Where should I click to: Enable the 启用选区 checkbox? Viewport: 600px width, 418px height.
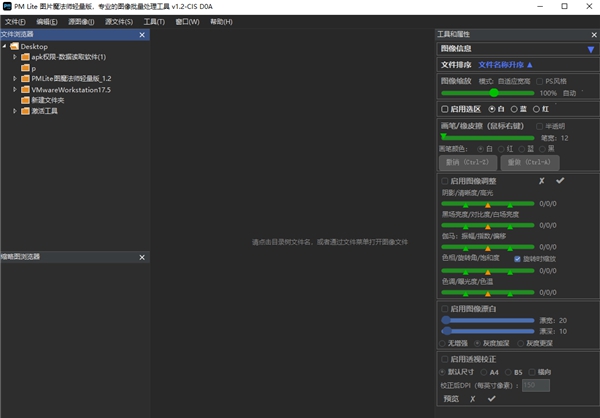[x=444, y=109]
